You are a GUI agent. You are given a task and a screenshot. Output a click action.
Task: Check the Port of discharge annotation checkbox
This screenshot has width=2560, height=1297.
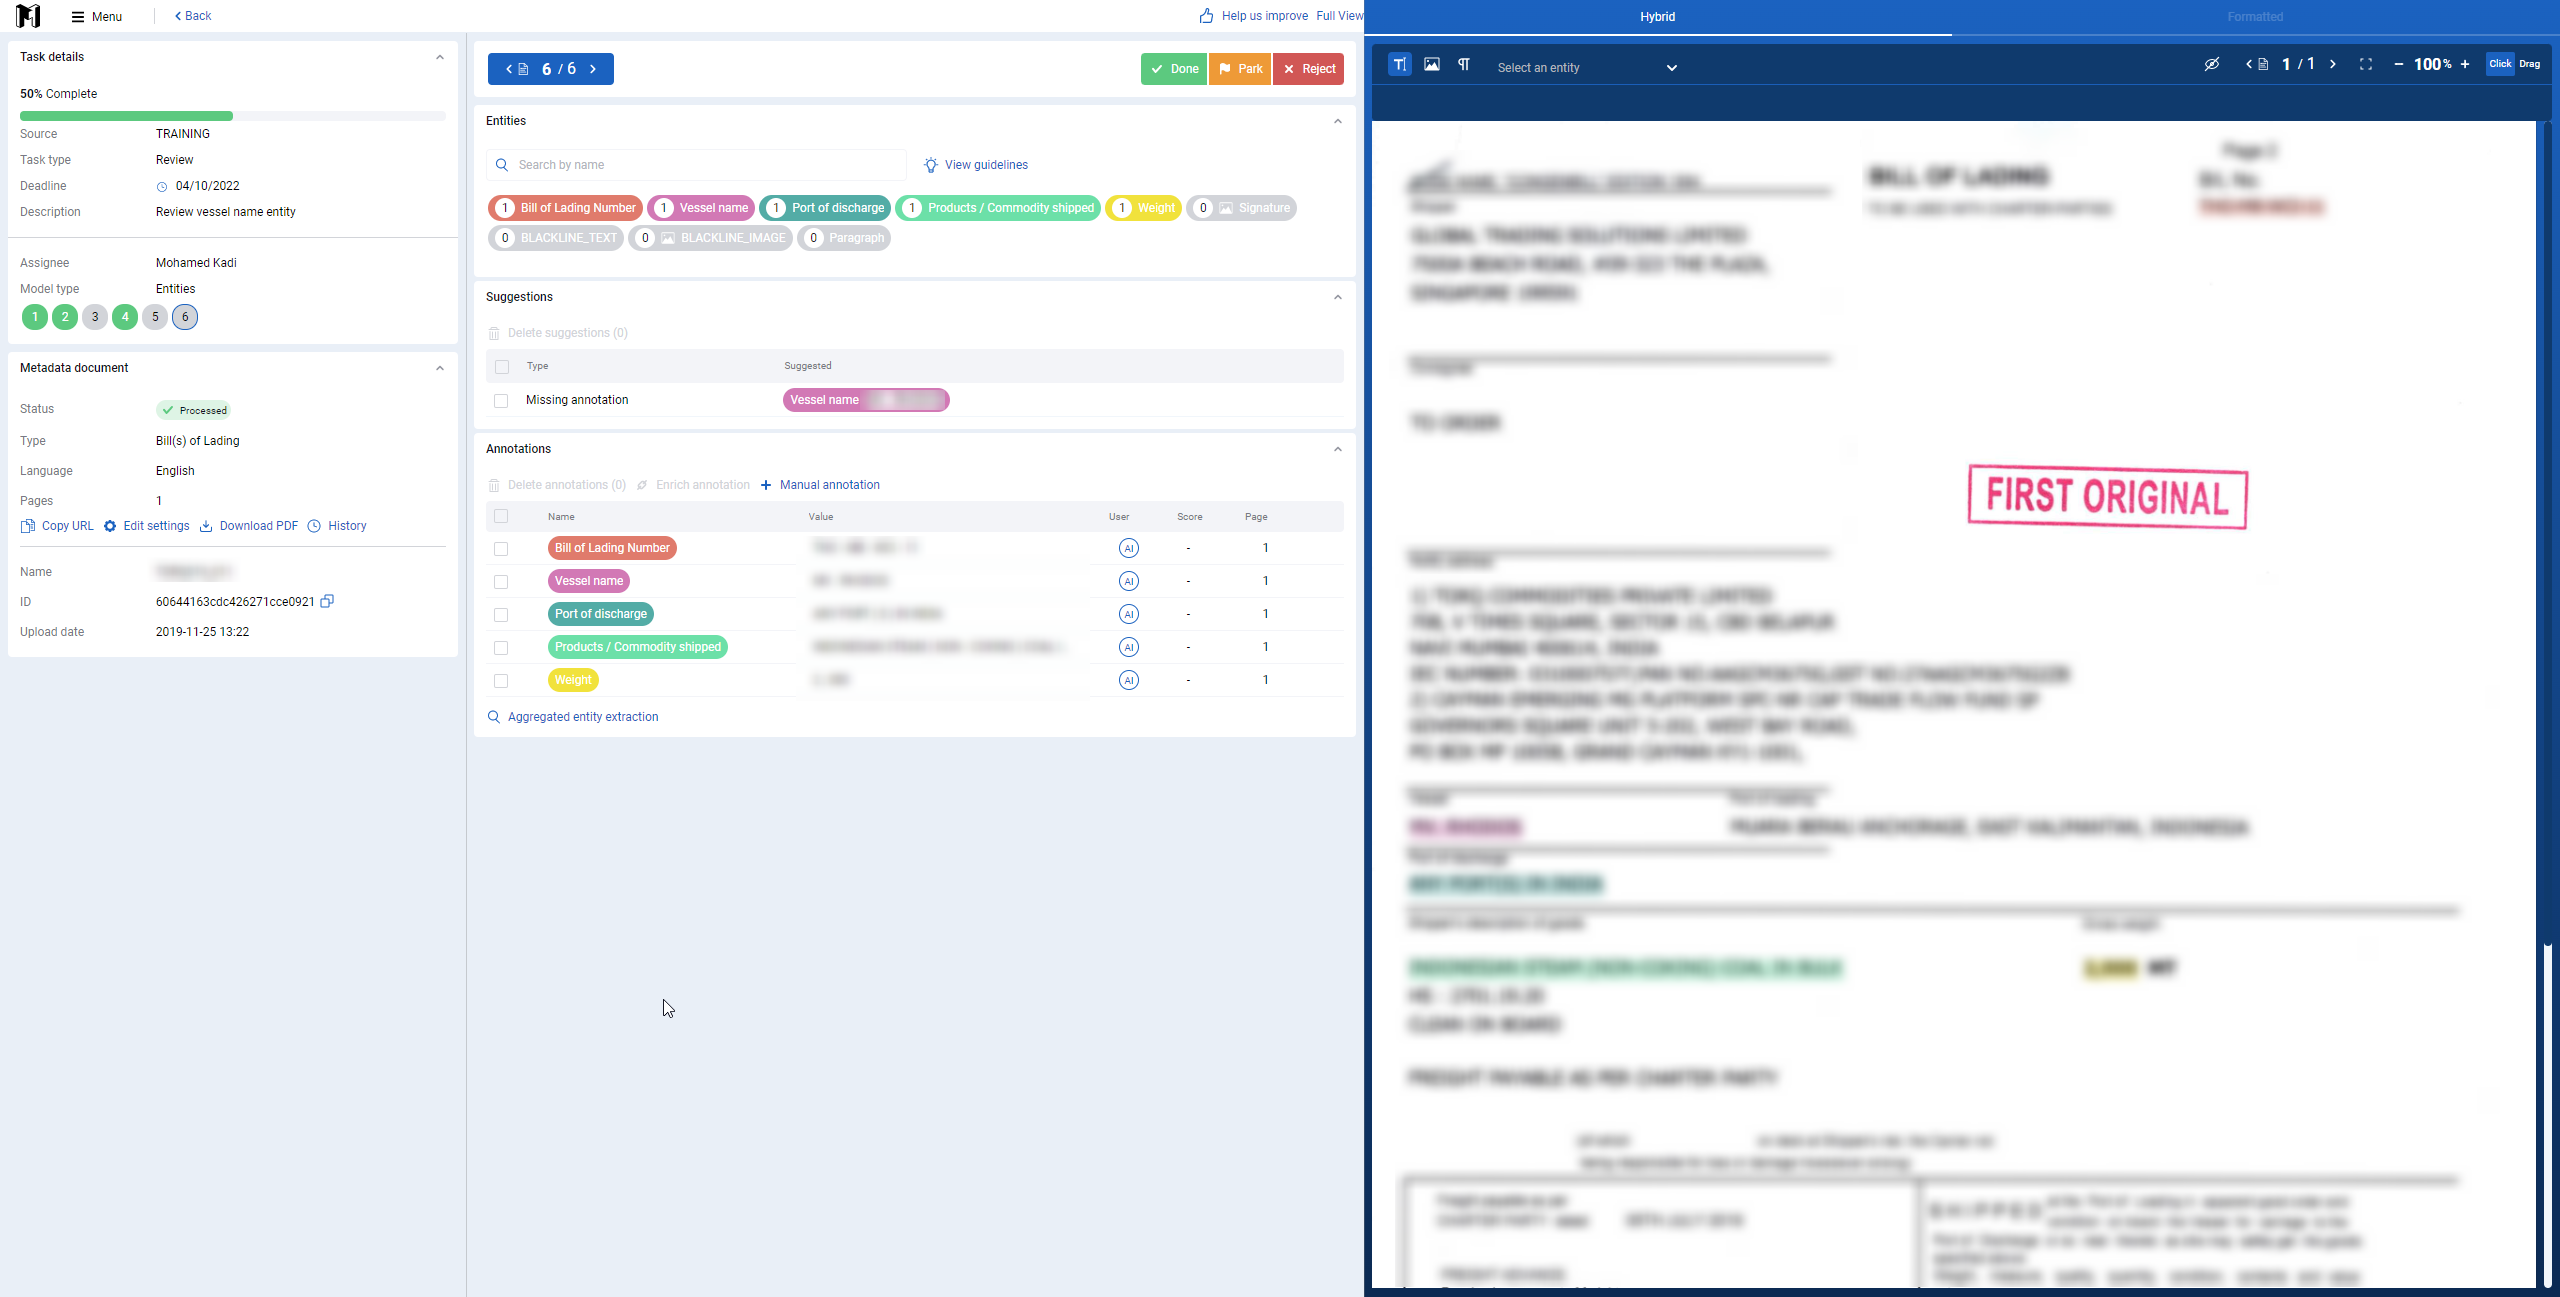(501, 615)
